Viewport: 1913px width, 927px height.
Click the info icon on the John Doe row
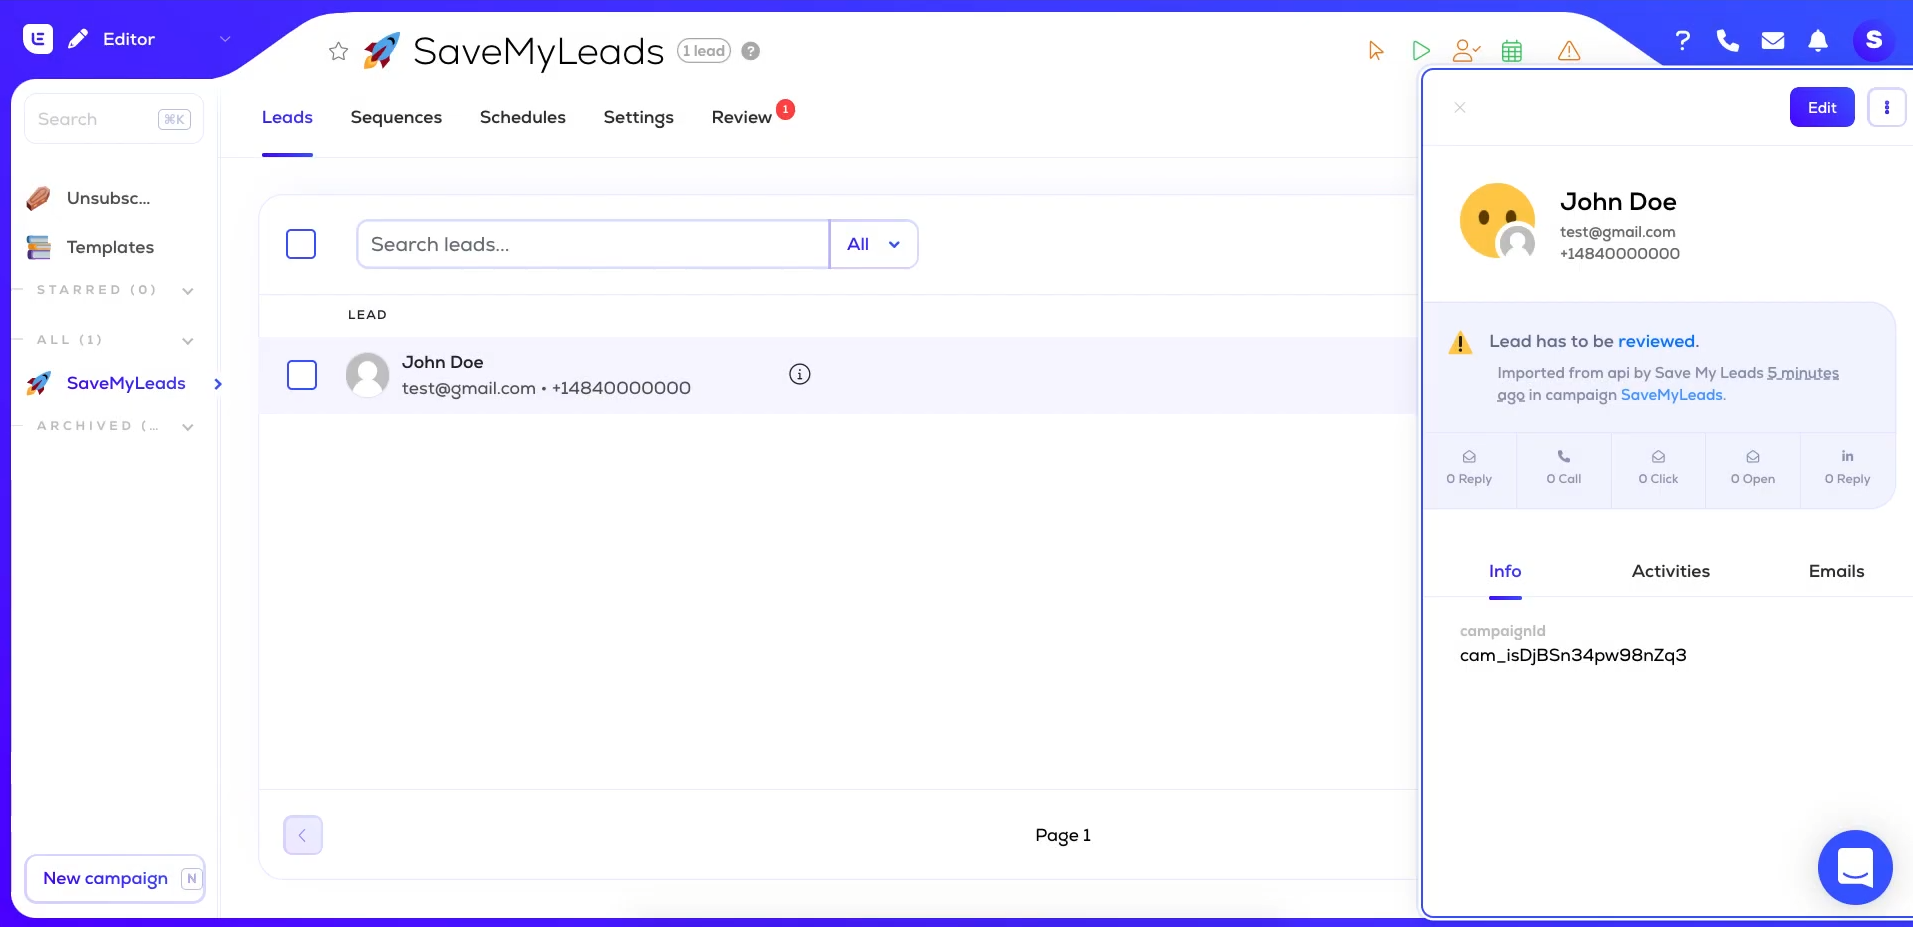click(800, 374)
